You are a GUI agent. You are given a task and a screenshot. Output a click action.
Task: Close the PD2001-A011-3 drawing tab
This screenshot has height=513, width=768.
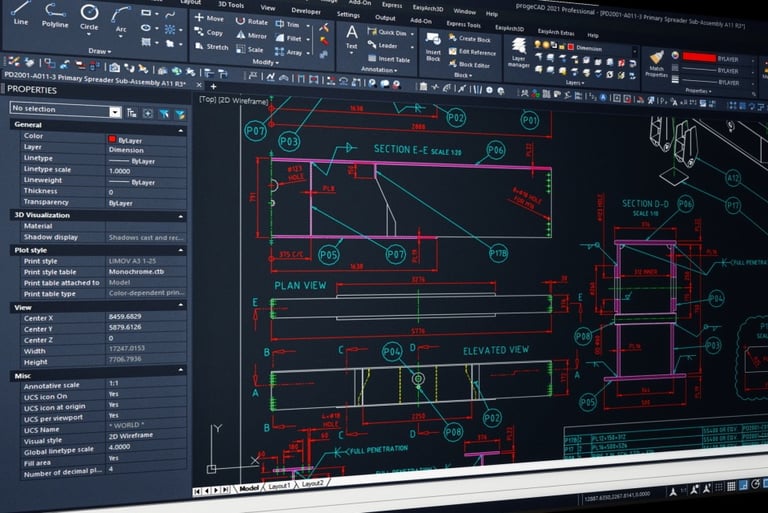(199, 85)
